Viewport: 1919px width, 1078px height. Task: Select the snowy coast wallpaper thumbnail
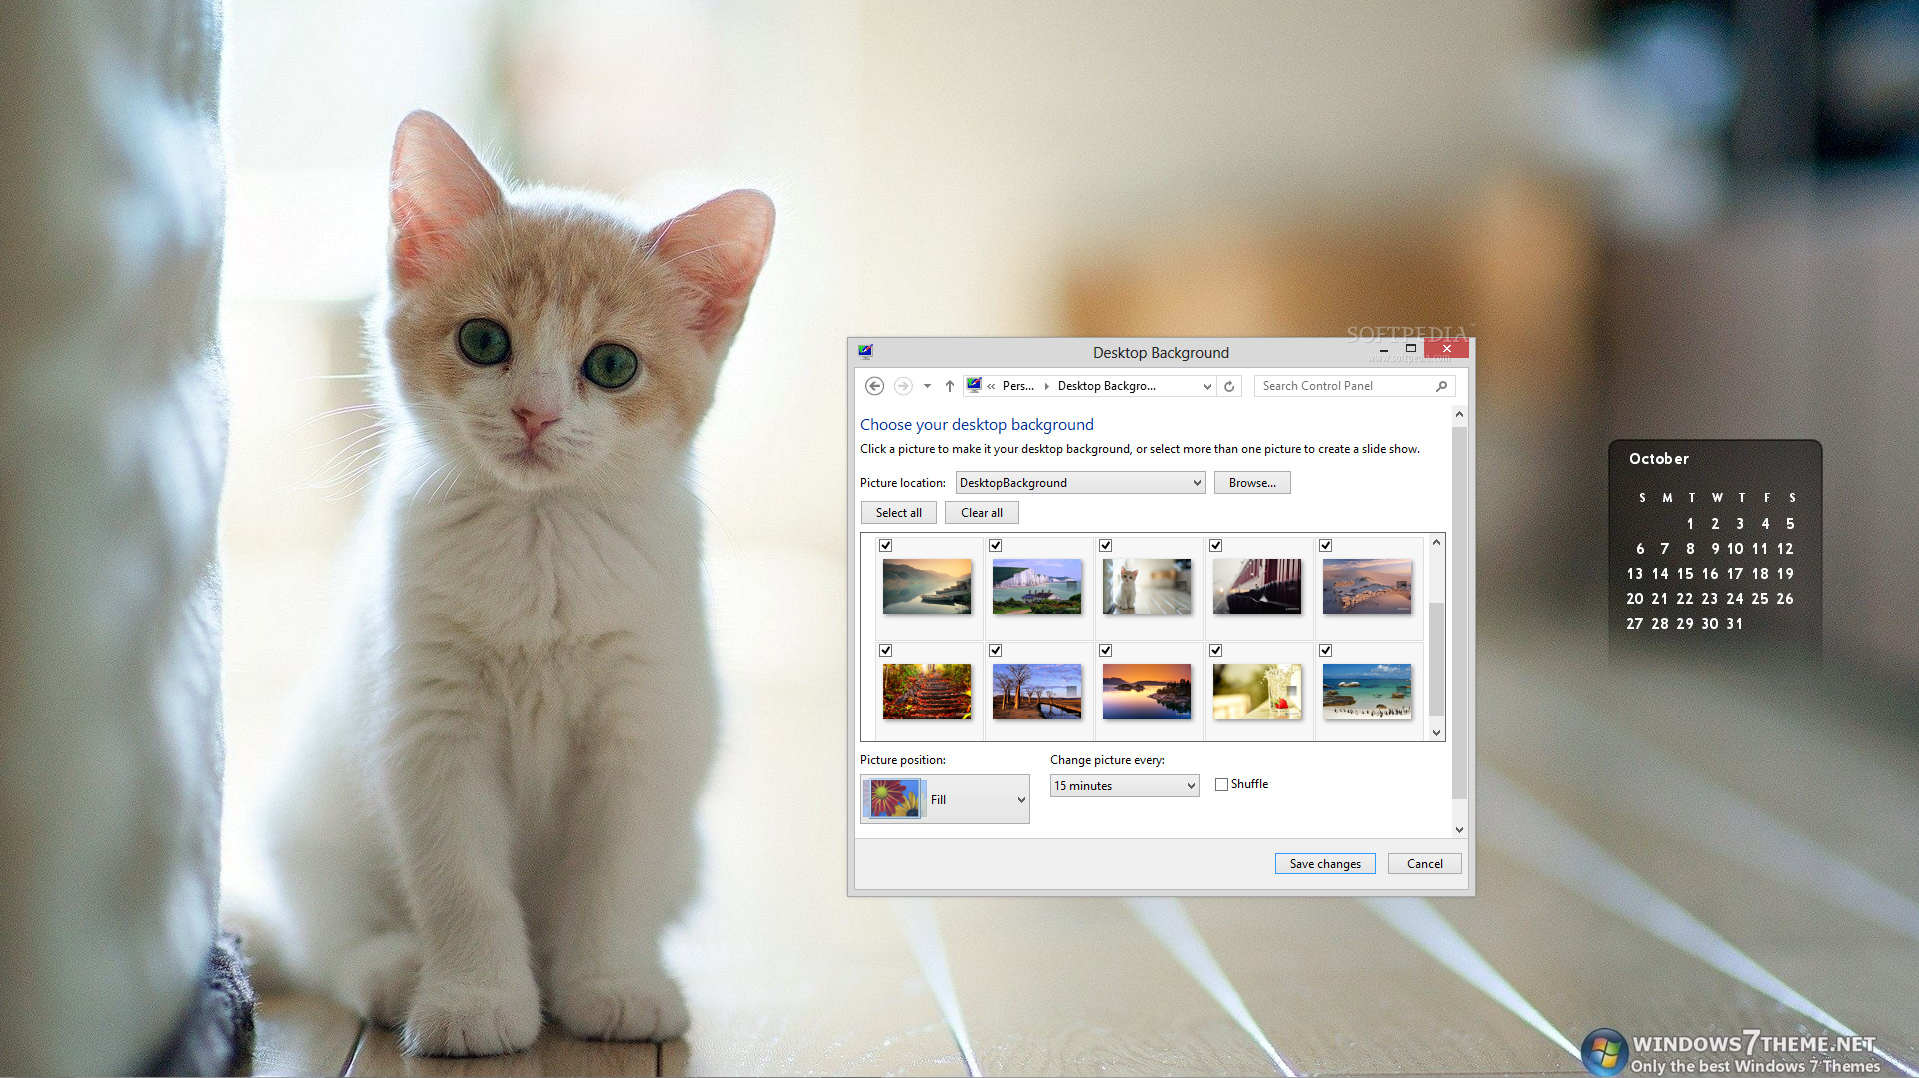tap(1367, 587)
